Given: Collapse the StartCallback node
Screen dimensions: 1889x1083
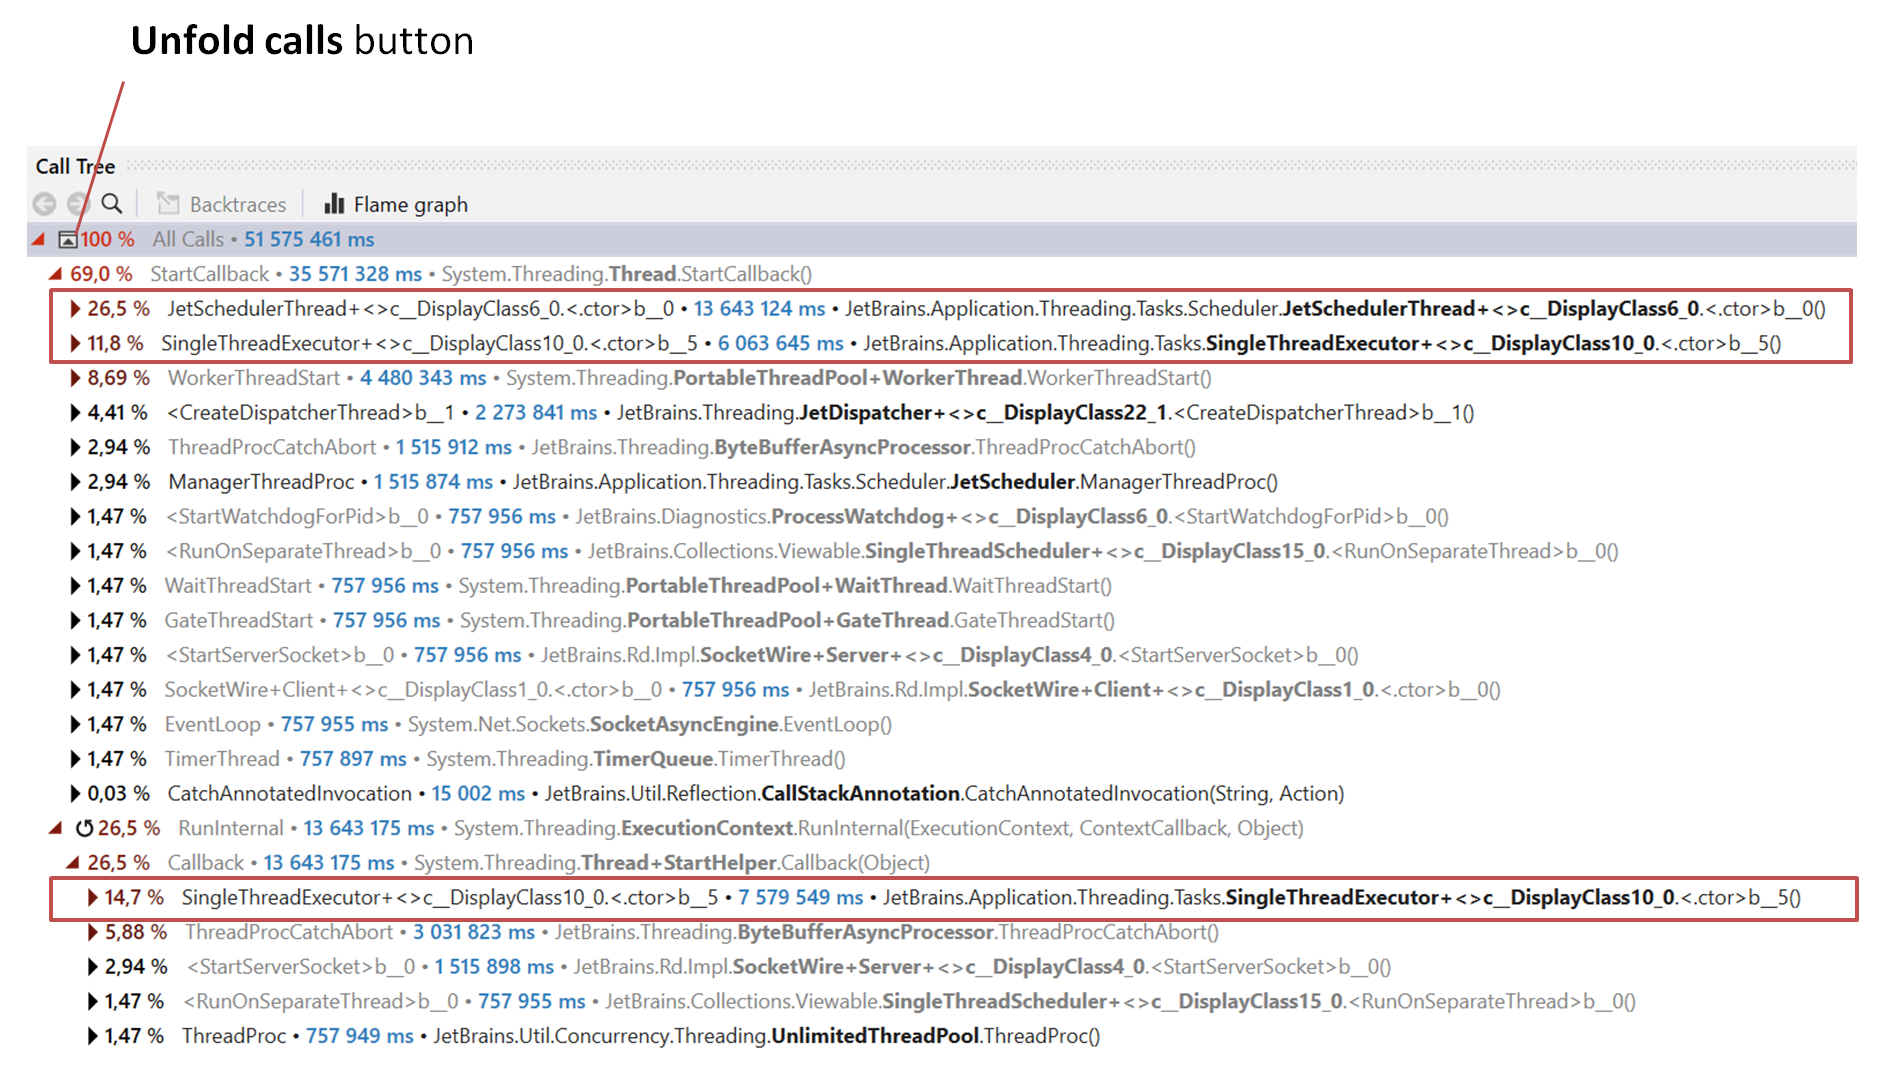Looking at the screenshot, I should point(54,273).
